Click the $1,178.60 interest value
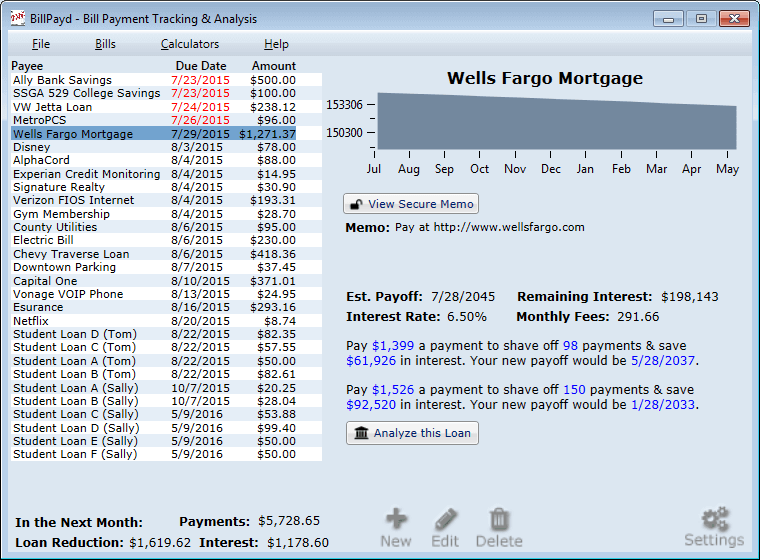The image size is (760, 560). pyautogui.click(x=298, y=543)
